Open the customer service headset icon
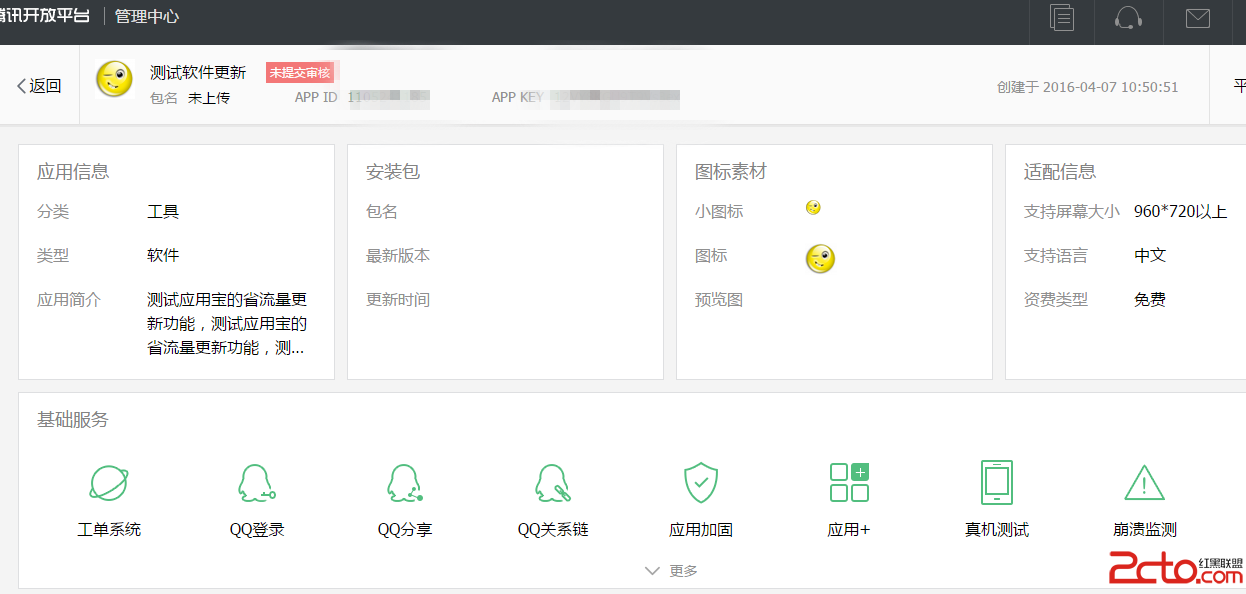Screen dimensions: 1246x594 point(1128,18)
